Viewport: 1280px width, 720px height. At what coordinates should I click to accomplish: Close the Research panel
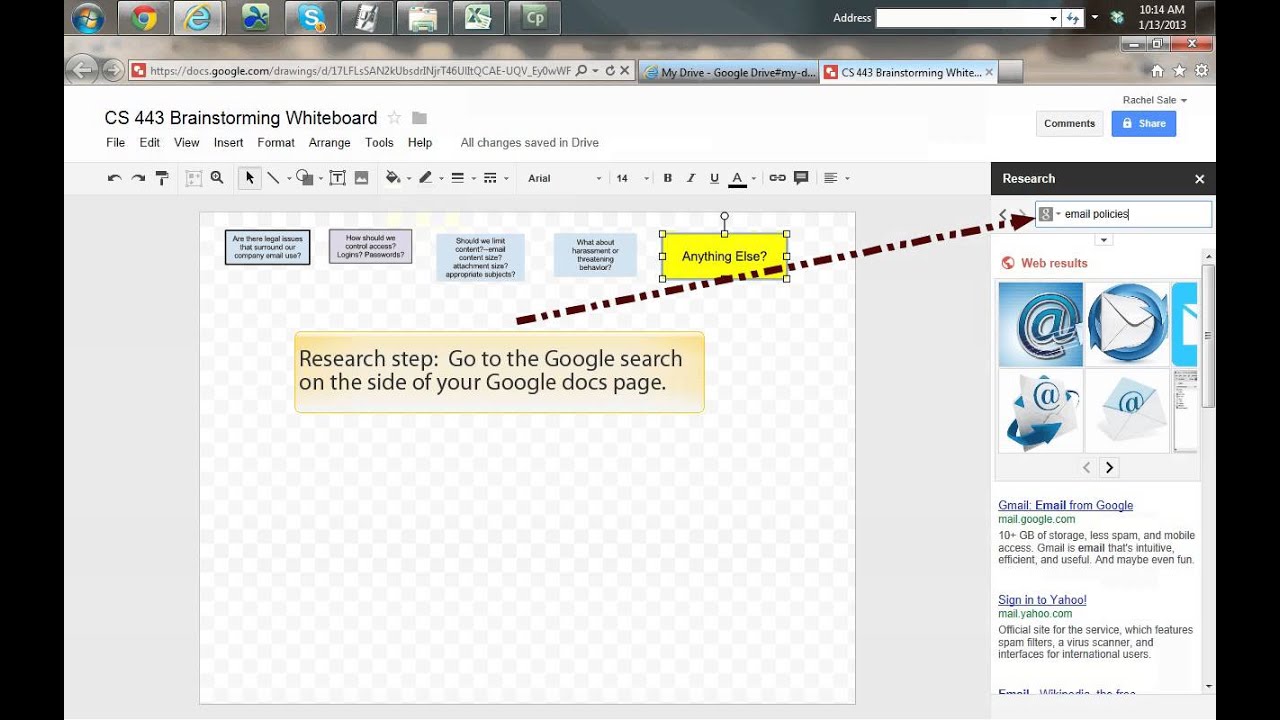click(x=1200, y=179)
